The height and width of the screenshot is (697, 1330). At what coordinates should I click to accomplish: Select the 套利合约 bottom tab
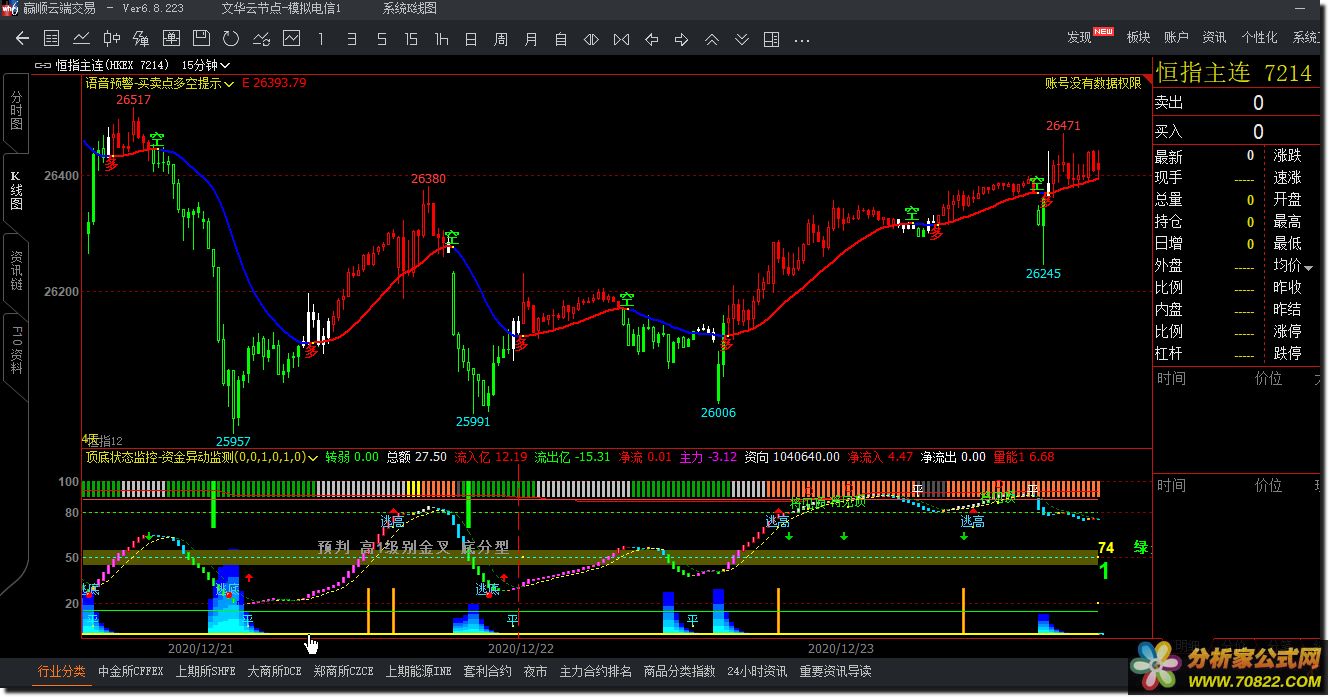487,671
